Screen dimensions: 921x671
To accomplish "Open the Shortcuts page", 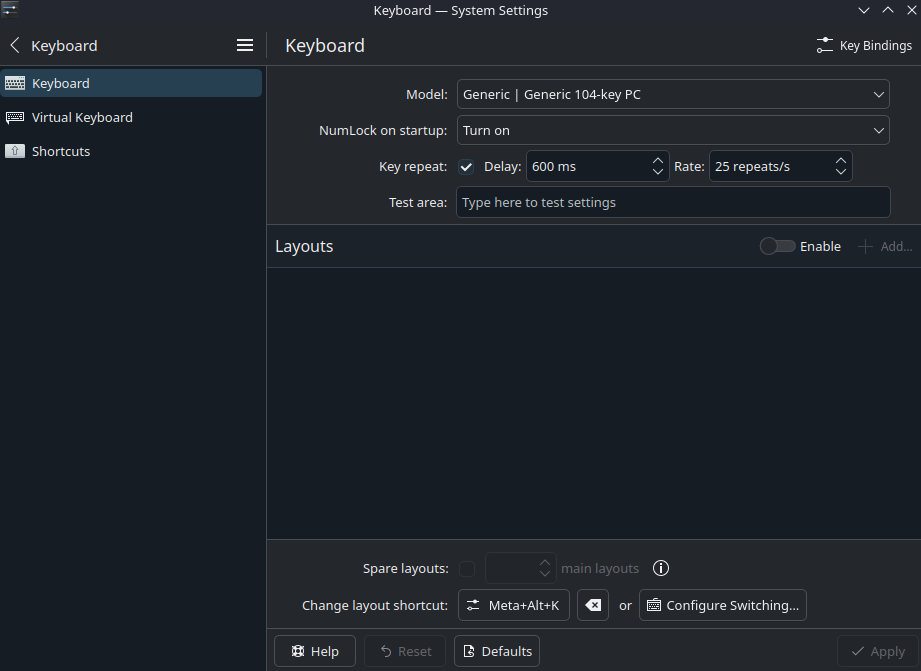I will [131, 151].
